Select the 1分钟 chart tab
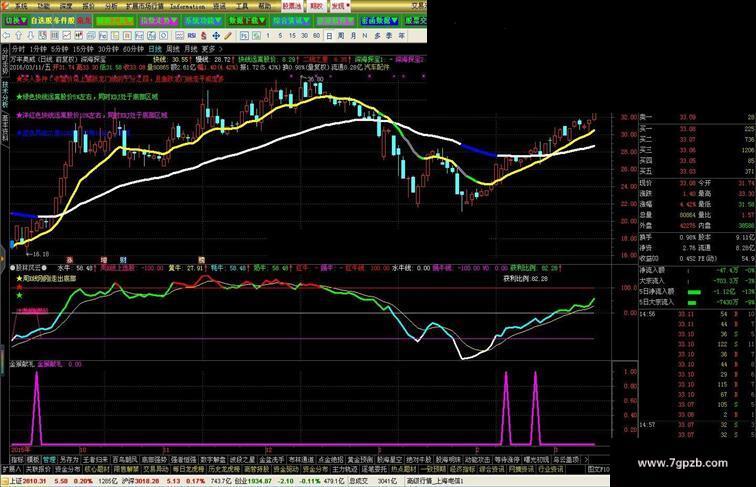The height and width of the screenshot is (487, 756). click(38, 49)
